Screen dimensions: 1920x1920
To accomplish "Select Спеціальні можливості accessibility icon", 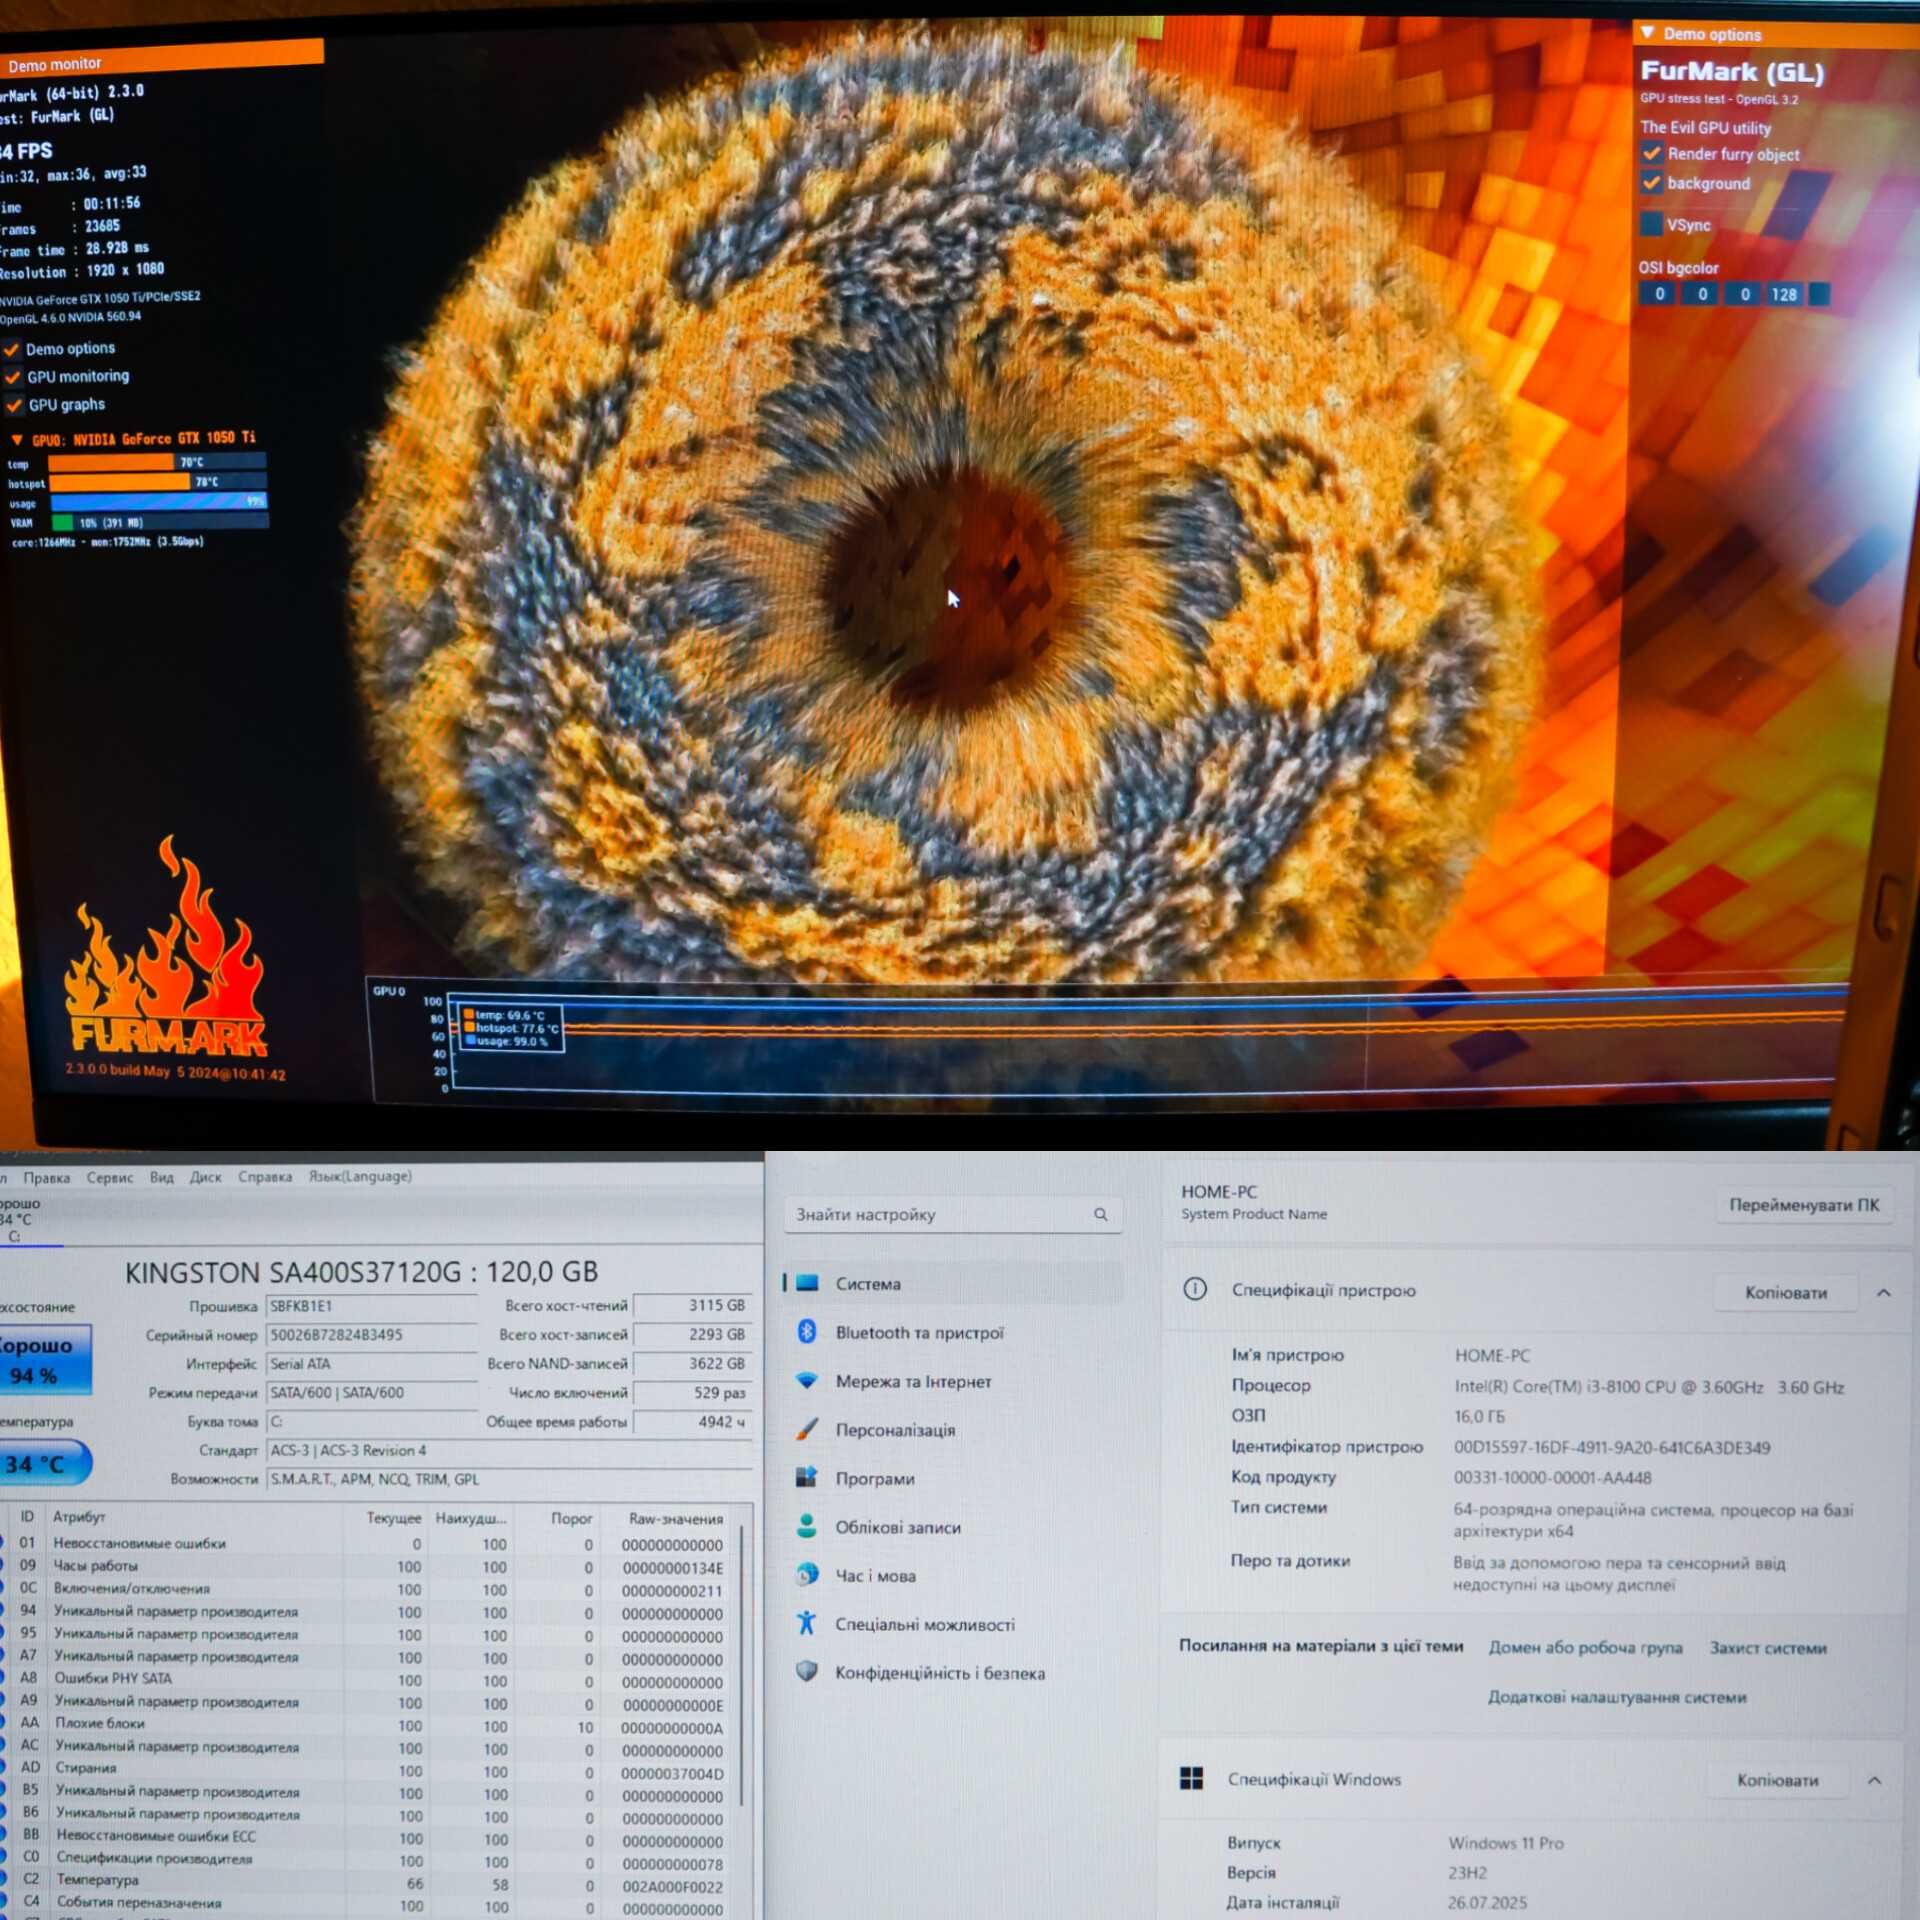I will click(808, 1624).
